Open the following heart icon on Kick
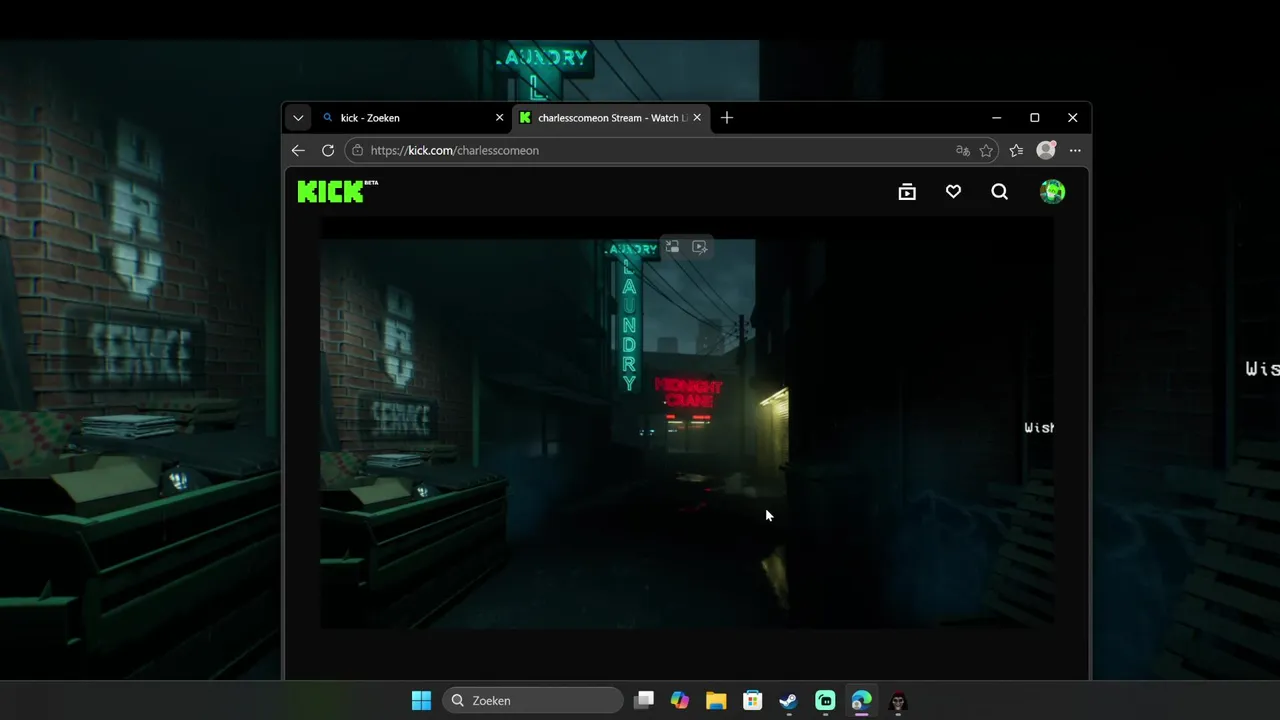Viewport: 1280px width, 720px height. (x=953, y=192)
